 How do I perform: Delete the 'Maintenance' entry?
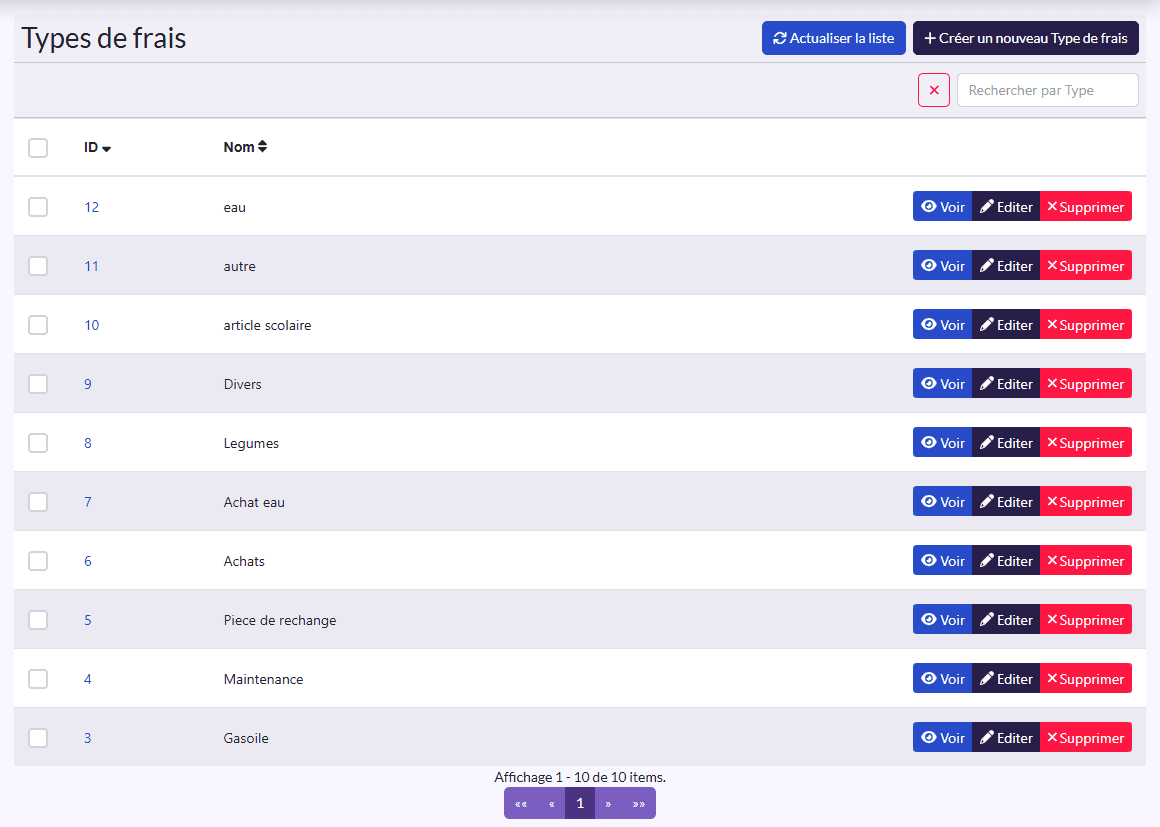pyautogui.click(x=1086, y=678)
